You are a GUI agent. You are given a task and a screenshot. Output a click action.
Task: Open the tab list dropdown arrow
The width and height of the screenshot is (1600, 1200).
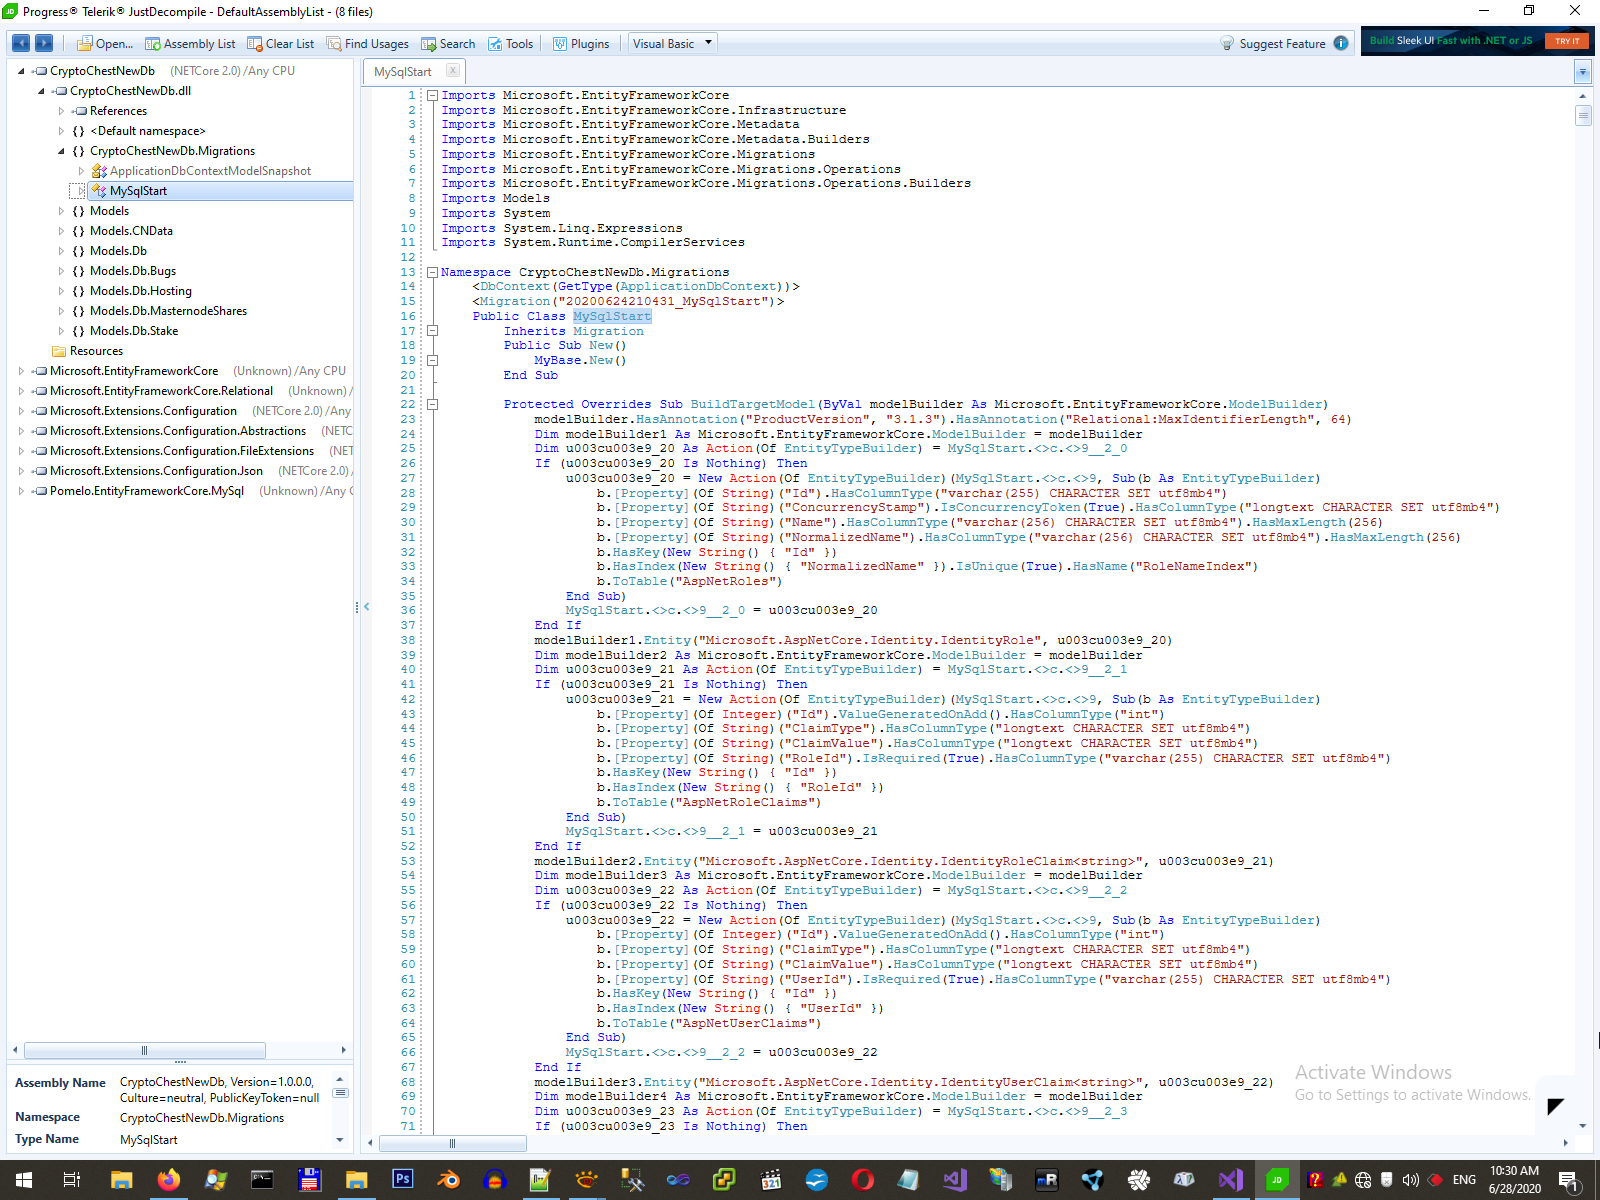click(1582, 71)
